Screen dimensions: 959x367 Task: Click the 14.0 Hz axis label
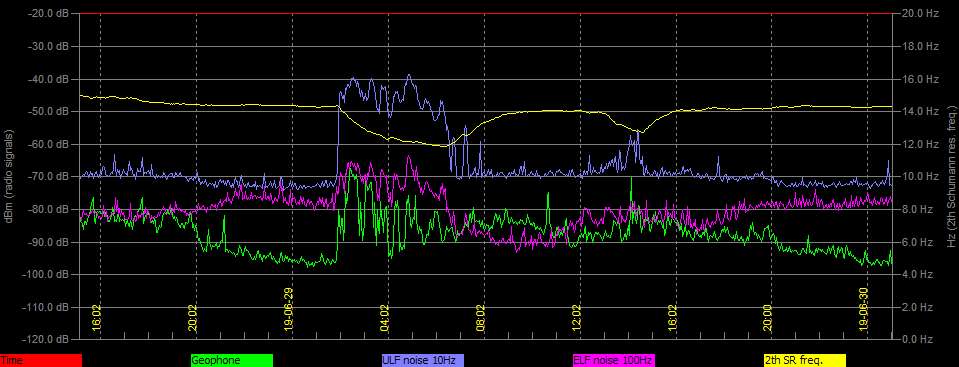click(920, 111)
